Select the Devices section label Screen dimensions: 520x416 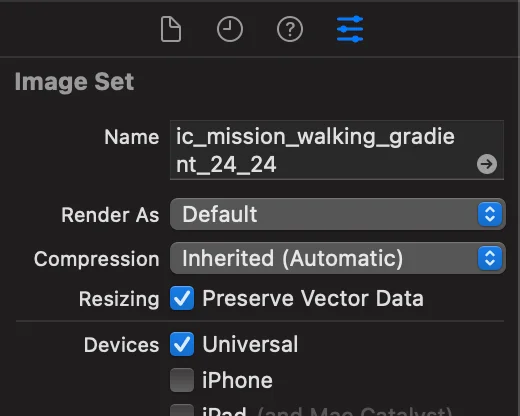pos(121,345)
